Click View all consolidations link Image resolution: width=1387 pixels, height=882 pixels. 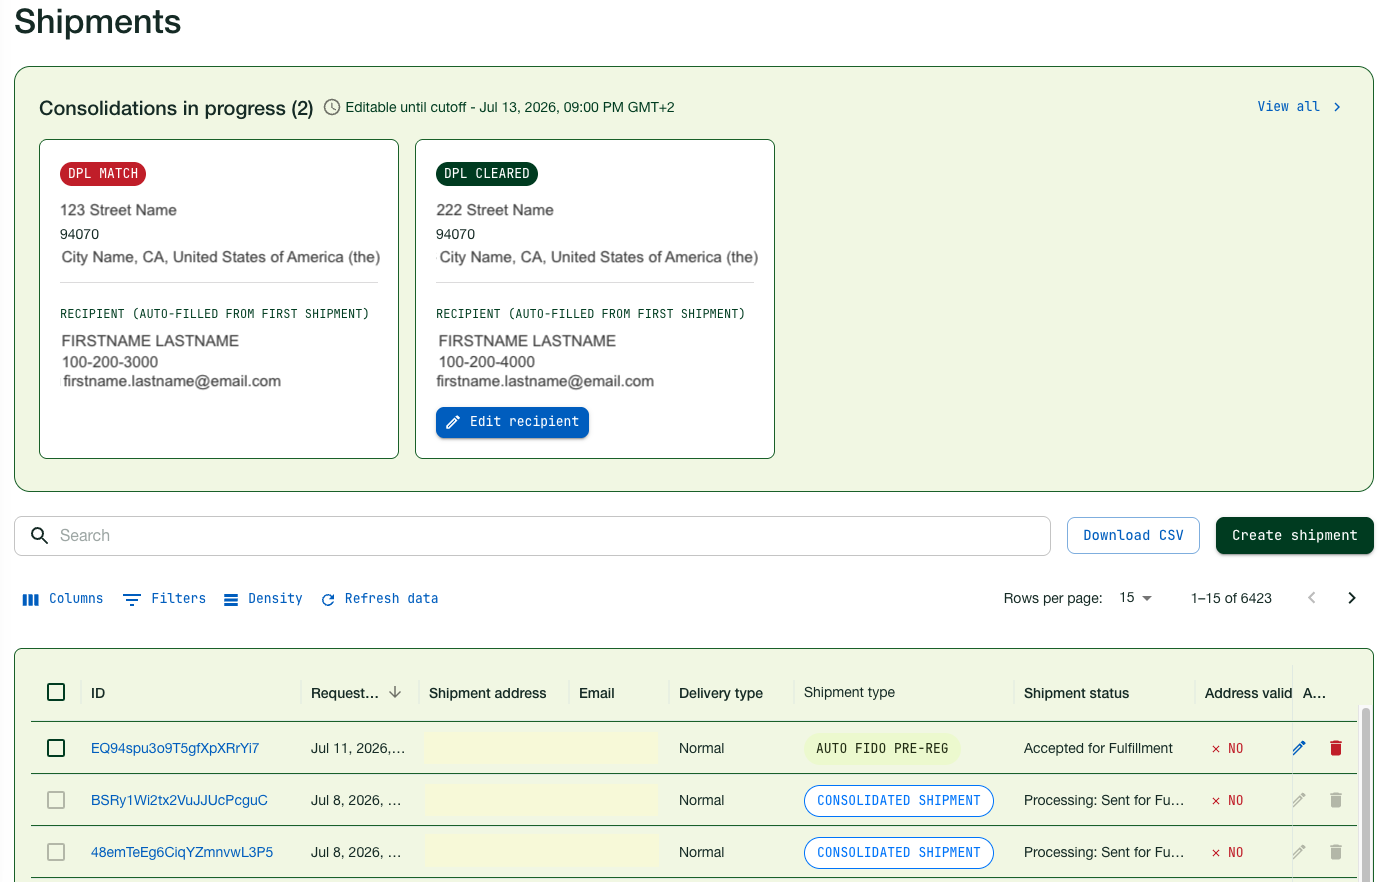[x=1300, y=107]
